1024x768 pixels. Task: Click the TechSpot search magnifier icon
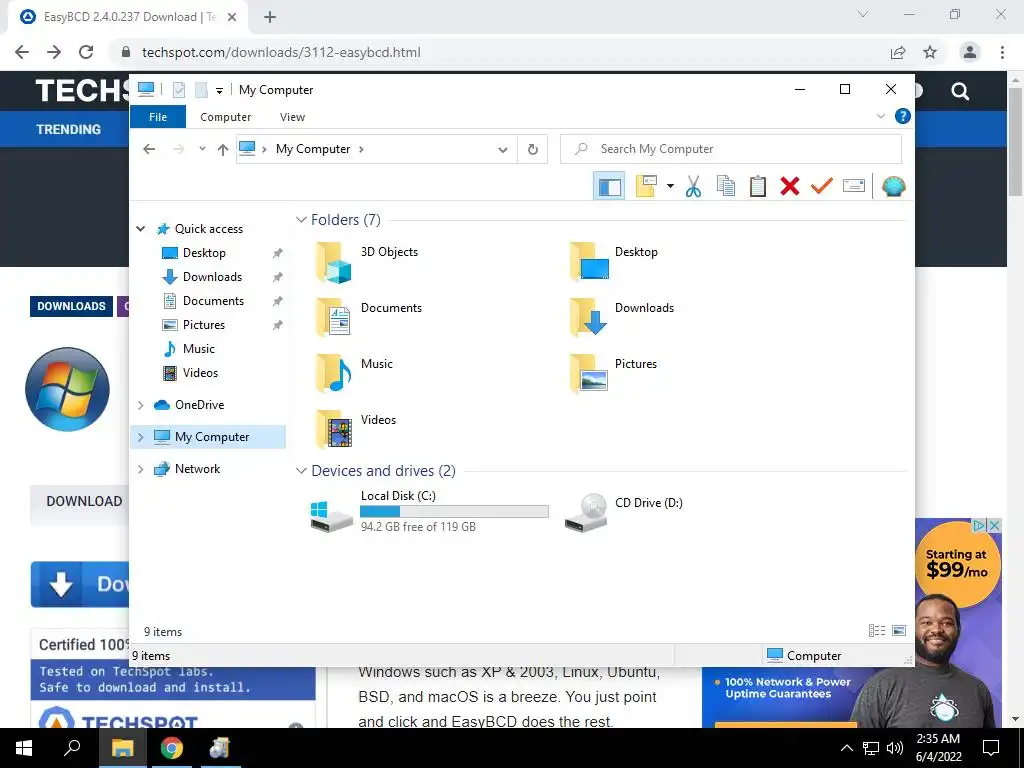click(960, 91)
